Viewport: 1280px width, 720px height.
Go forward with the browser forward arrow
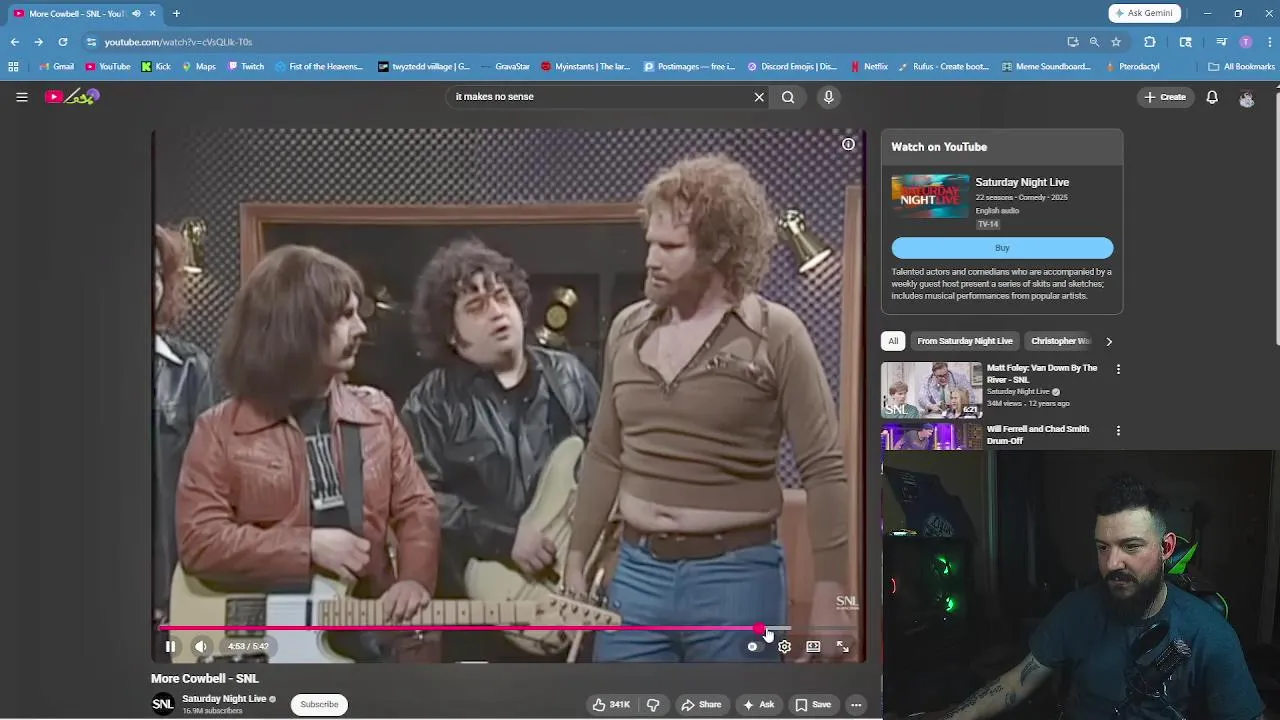pyautogui.click(x=38, y=42)
